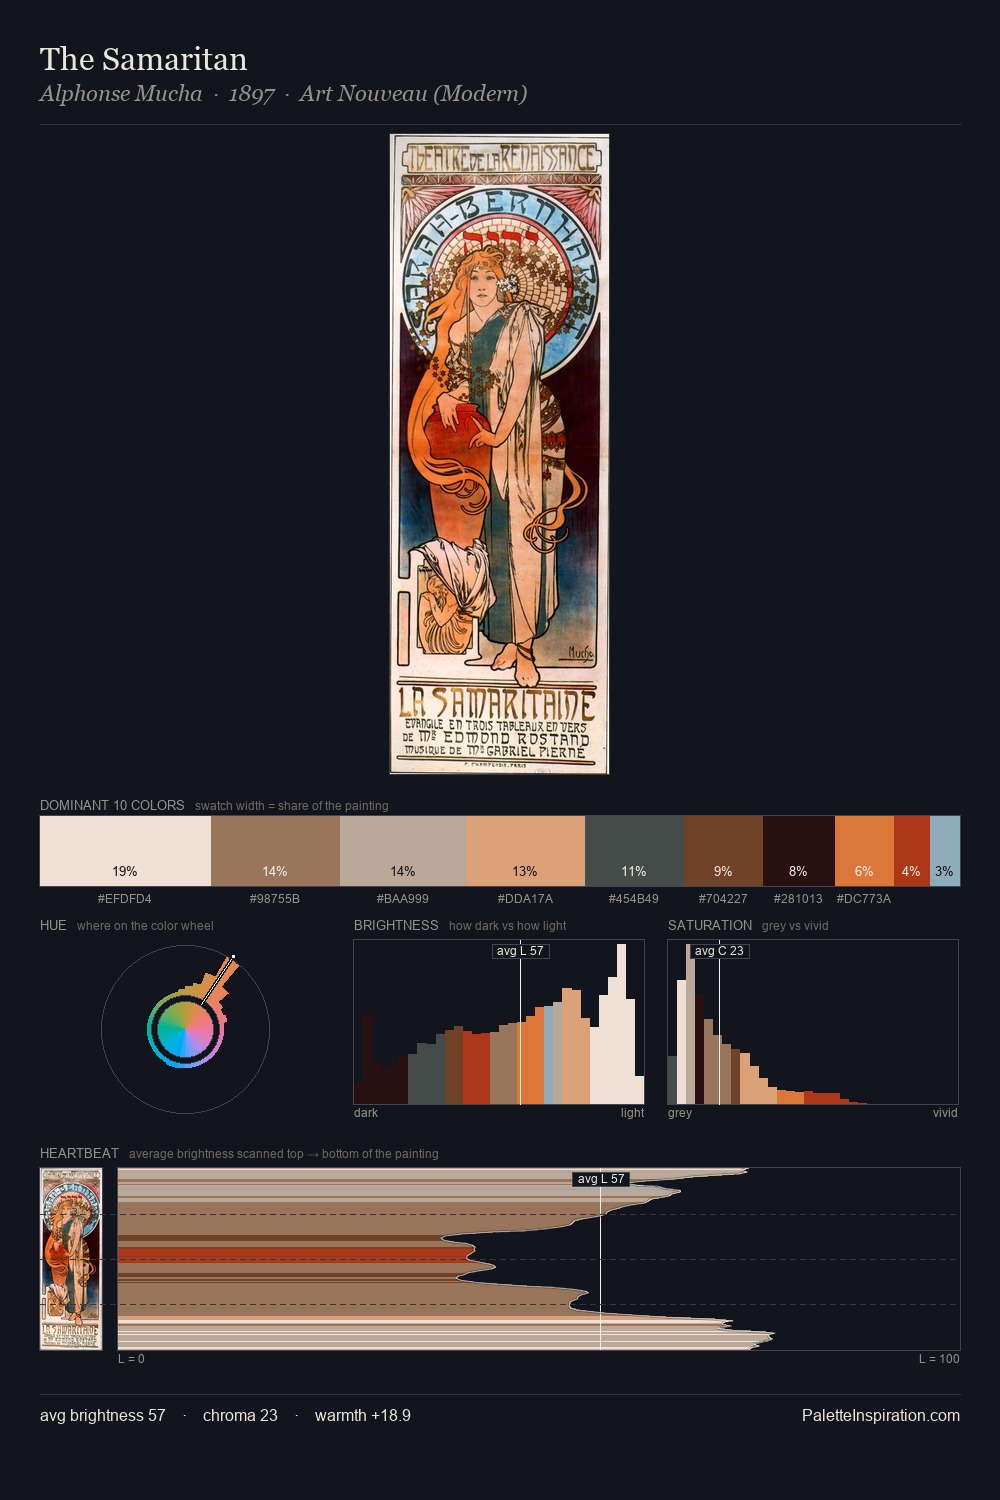
Task: Click the hue color wheel chart
Action: coord(186,1029)
